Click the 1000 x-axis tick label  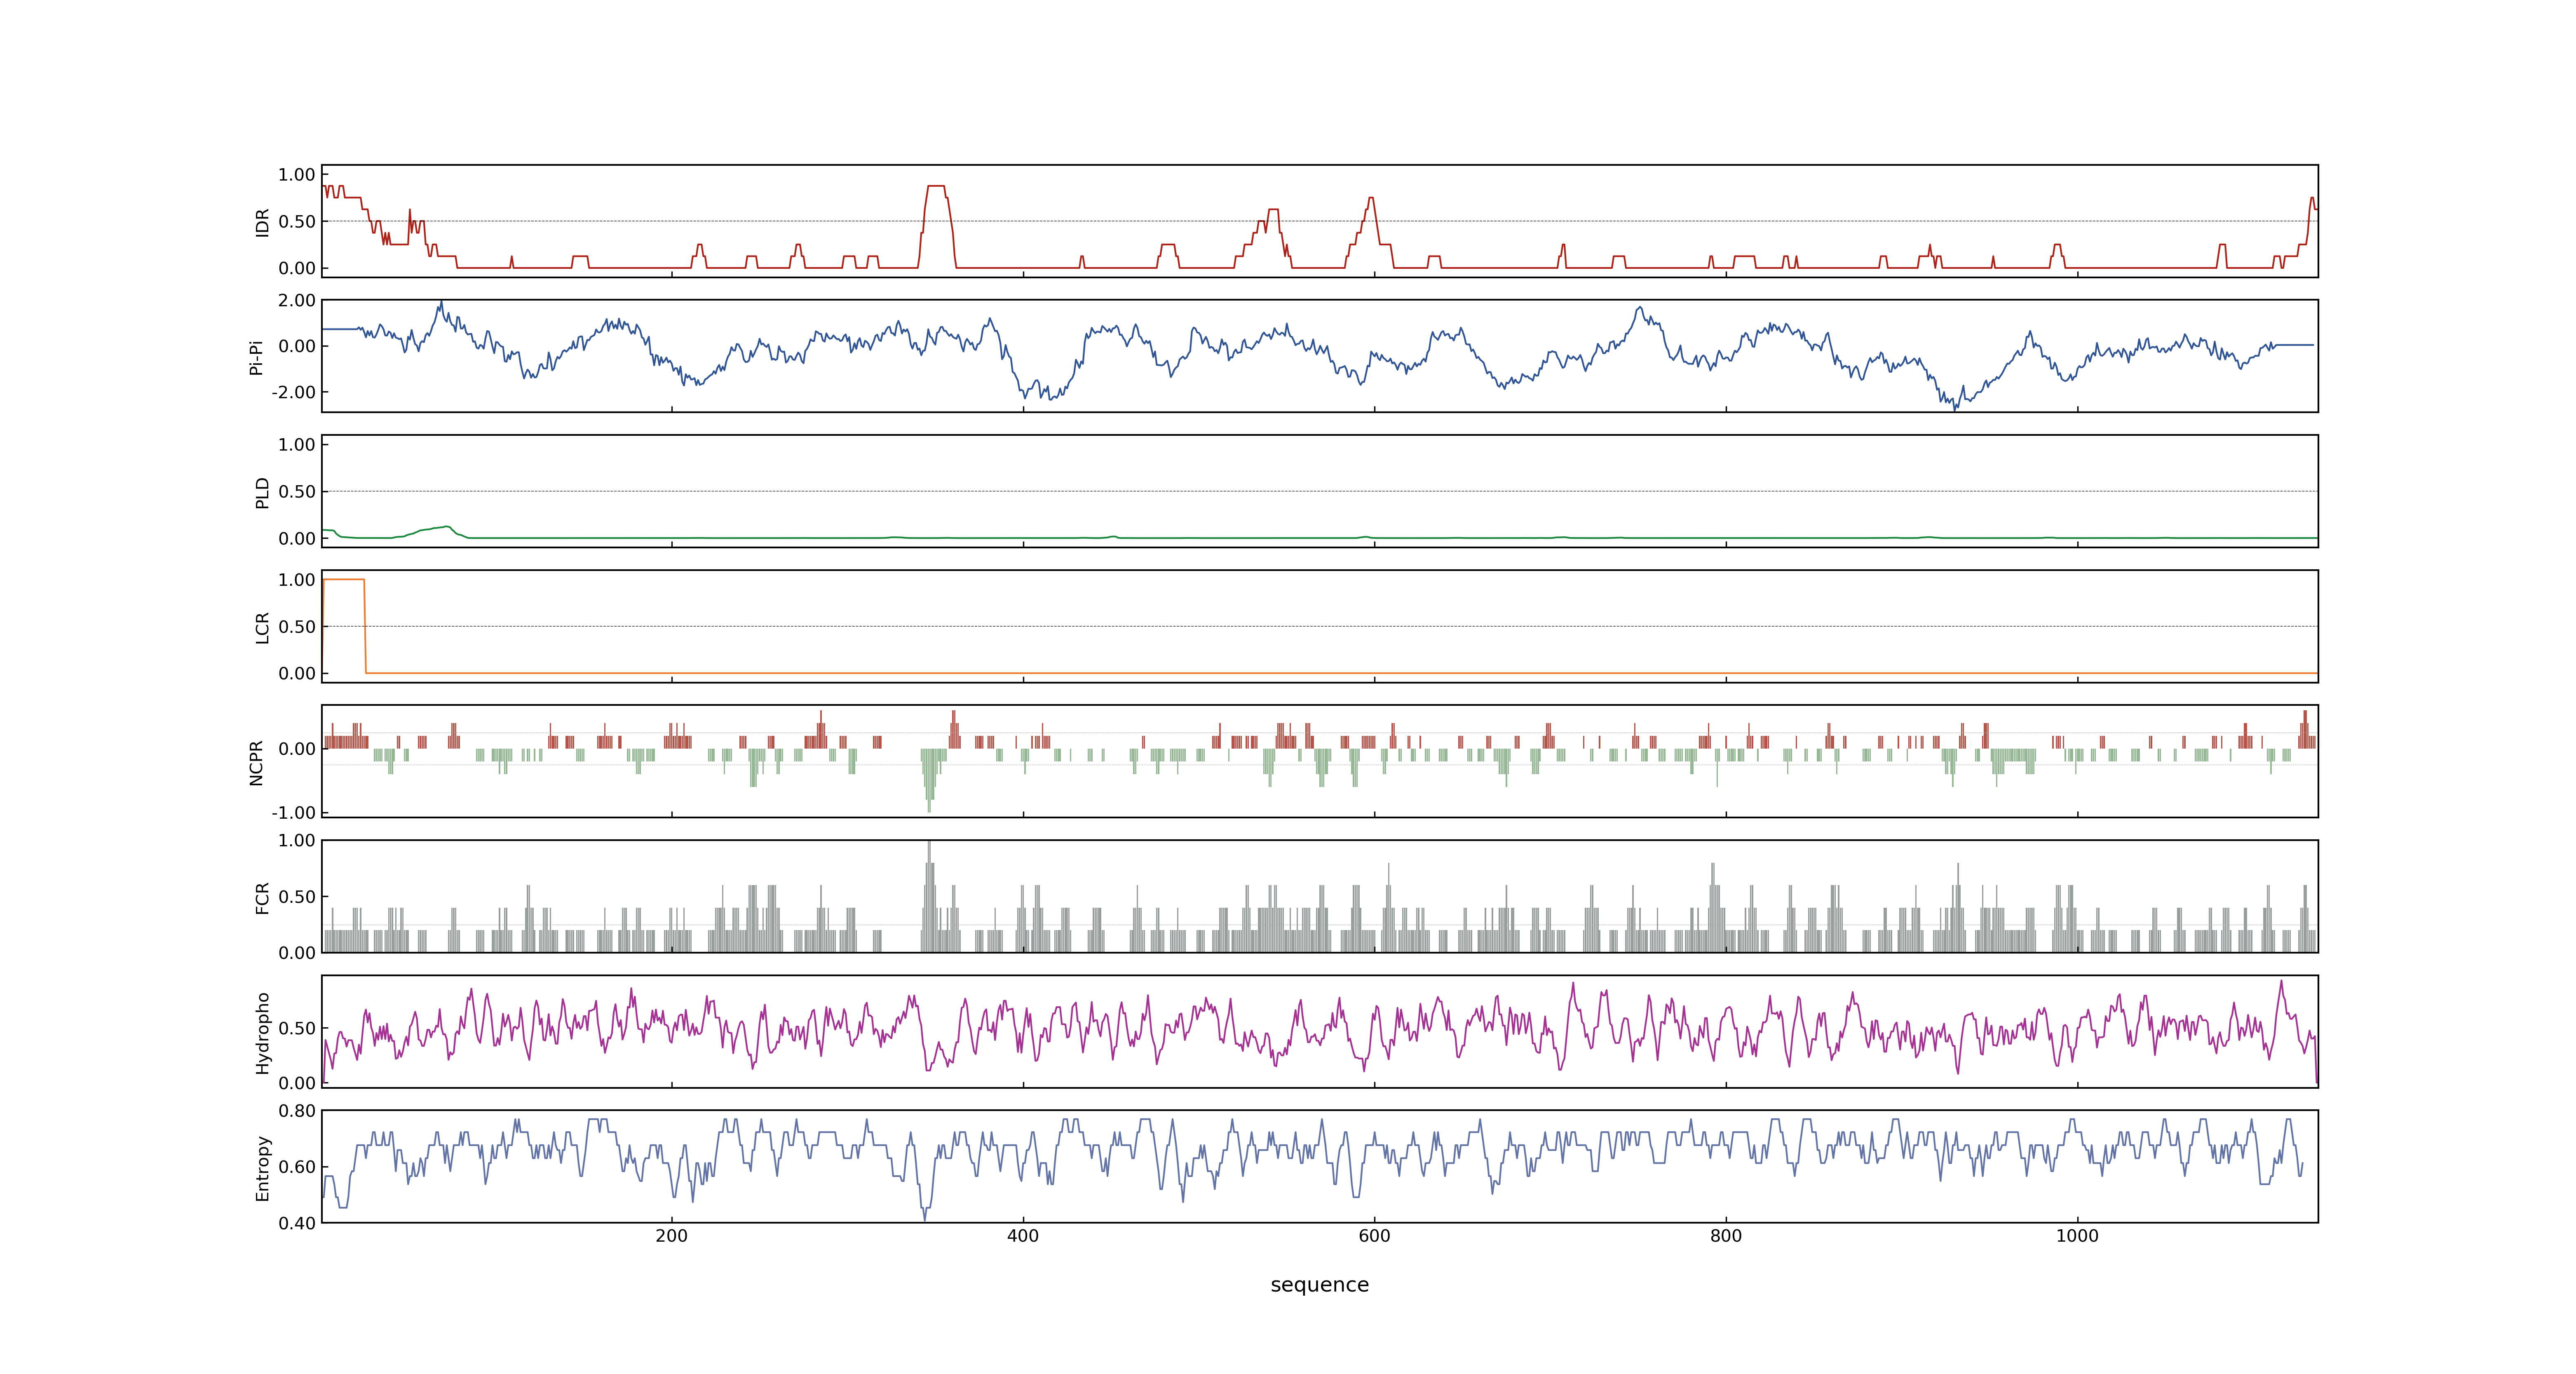pos(2077,1236)
